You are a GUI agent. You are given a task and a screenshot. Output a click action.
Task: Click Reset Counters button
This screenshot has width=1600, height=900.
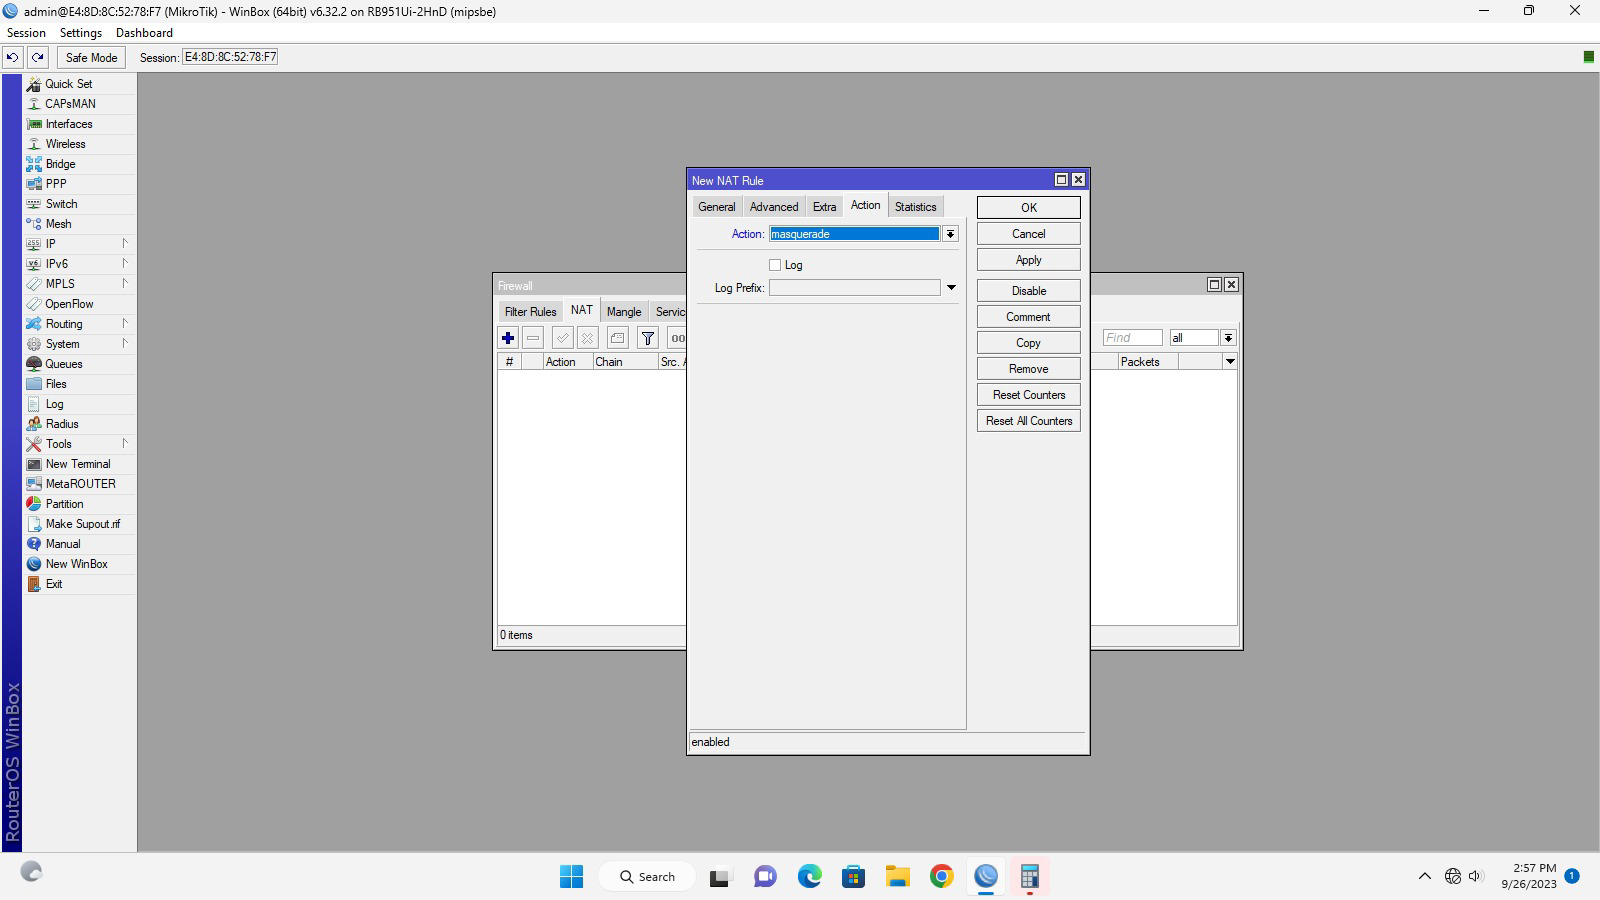coord(1029,395)
